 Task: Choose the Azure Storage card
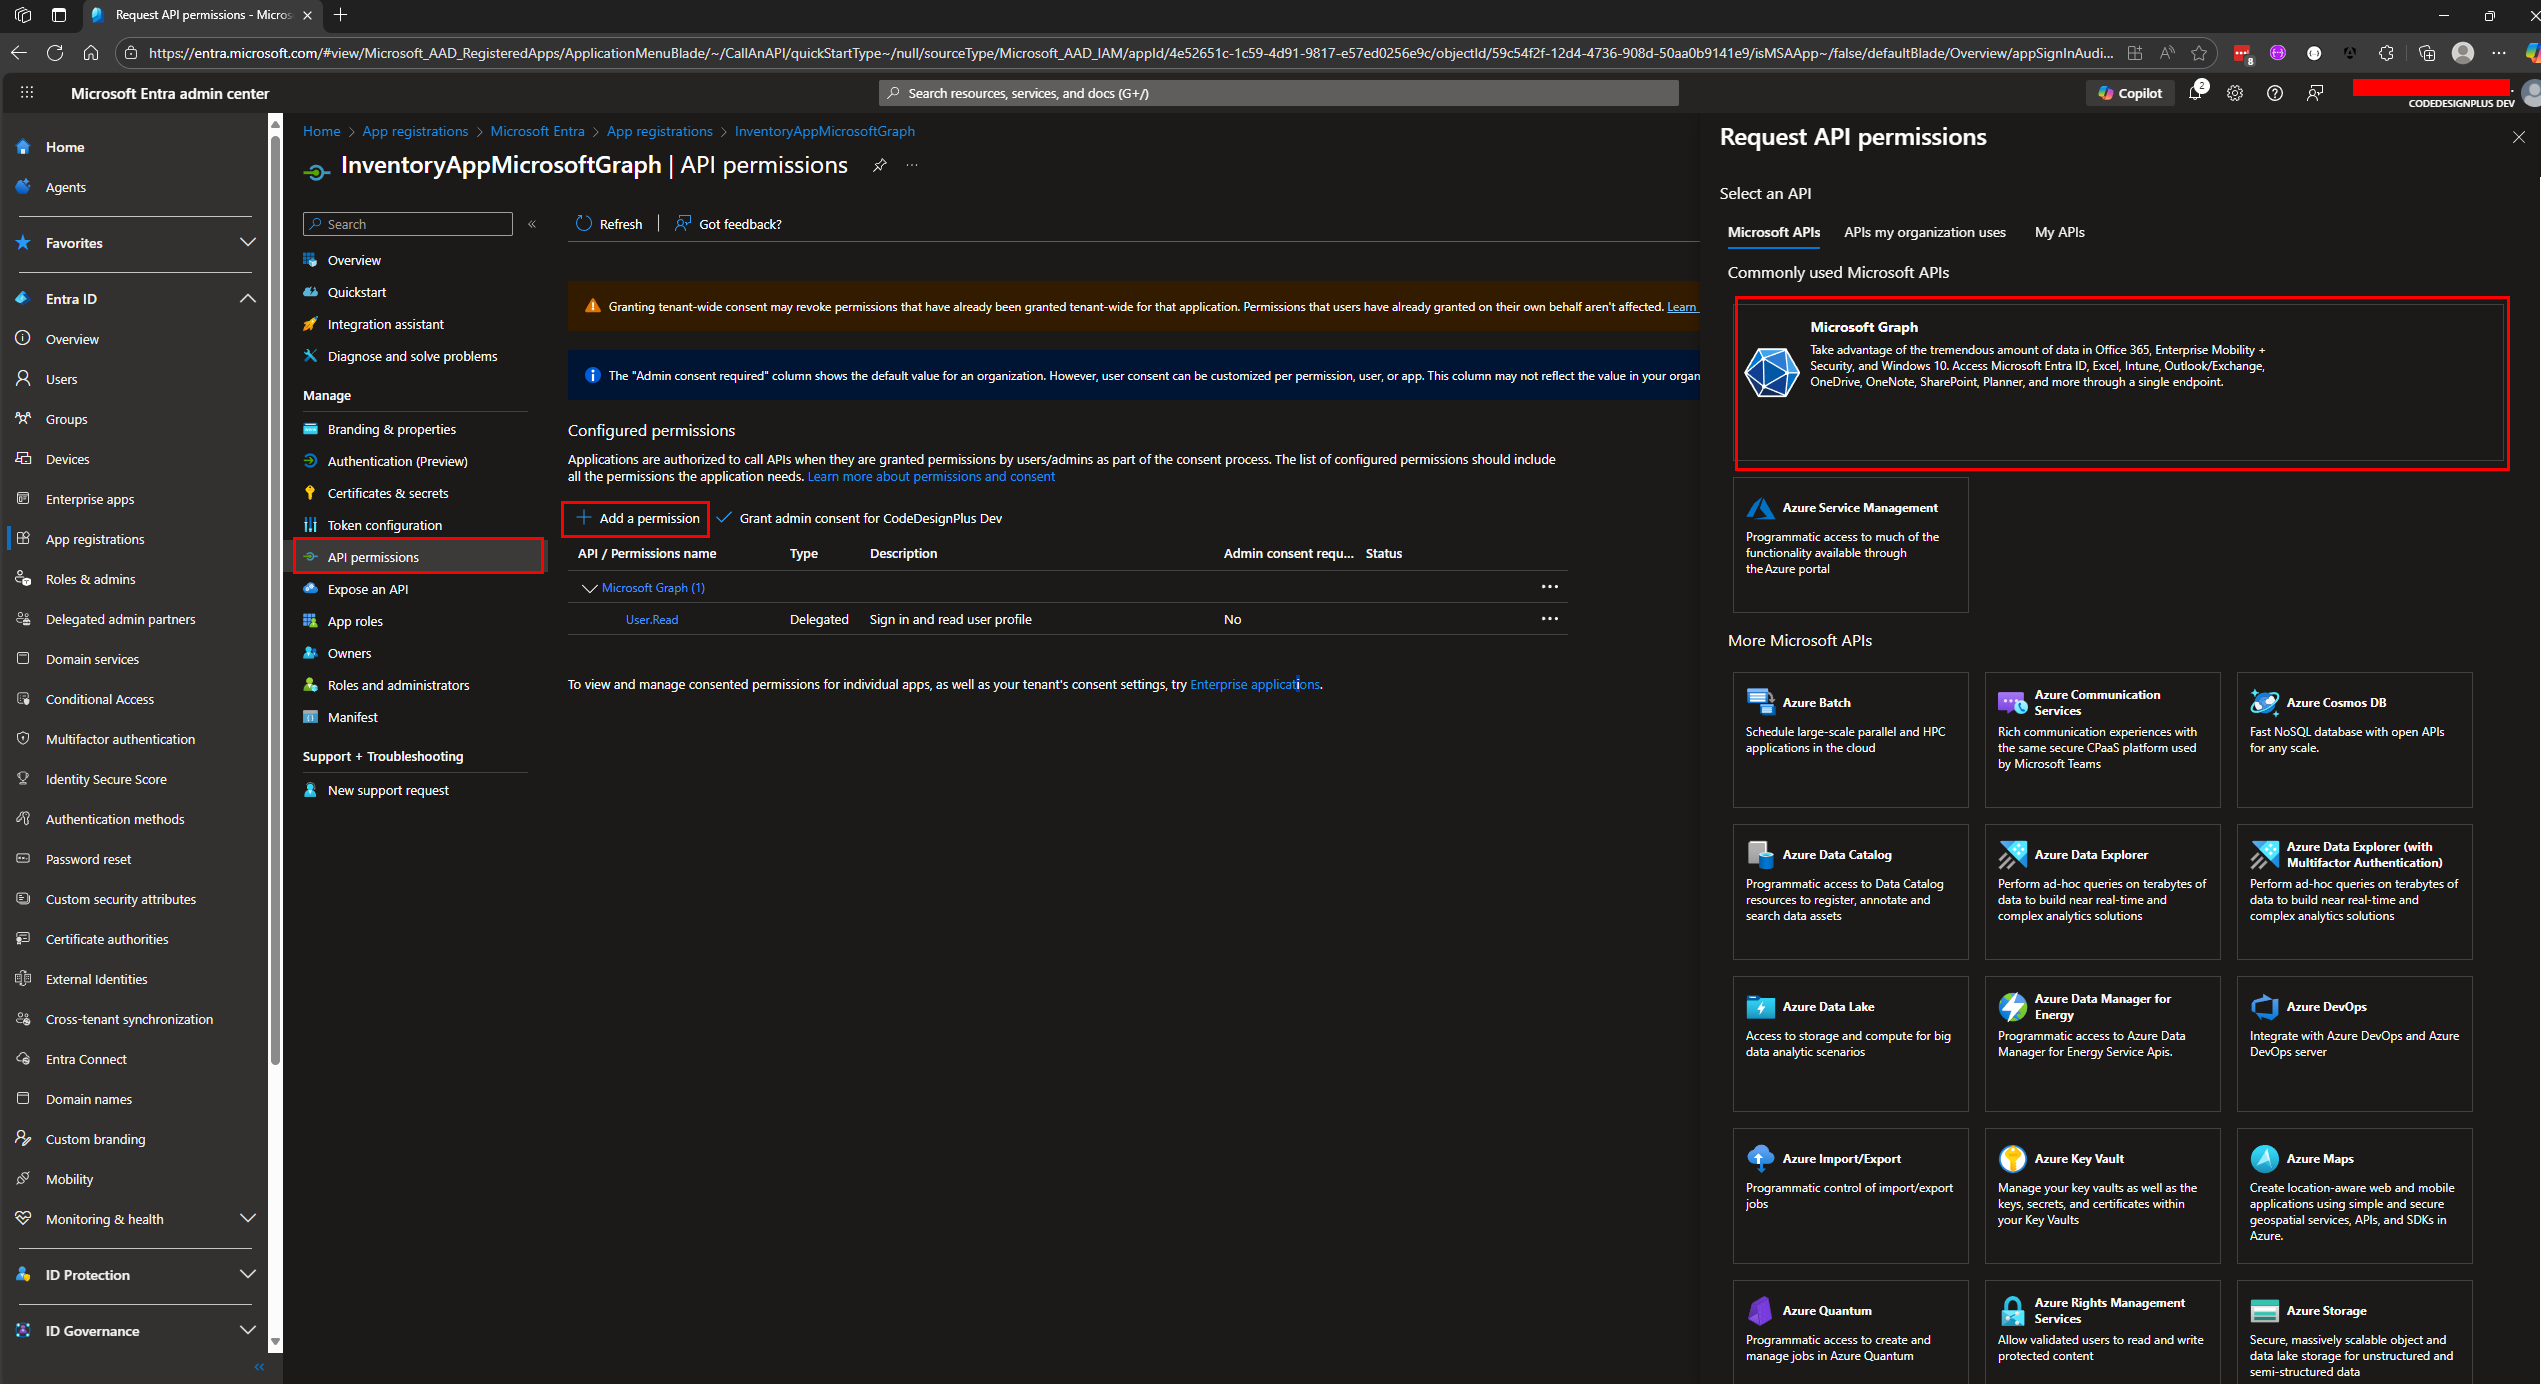(x=2354, y=1332)
